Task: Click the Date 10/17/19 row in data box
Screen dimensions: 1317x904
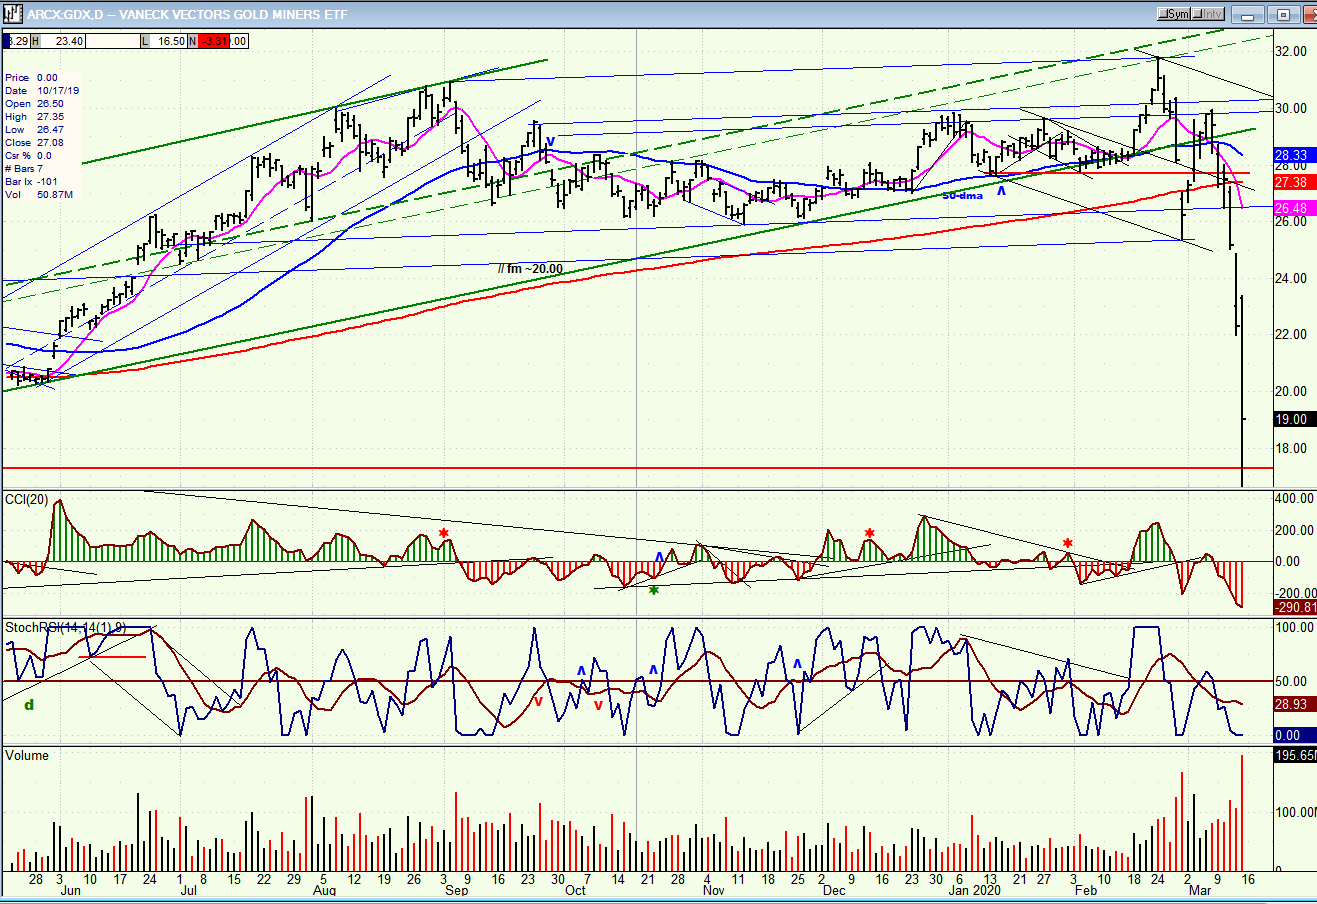Action: [x=43, y=91]
